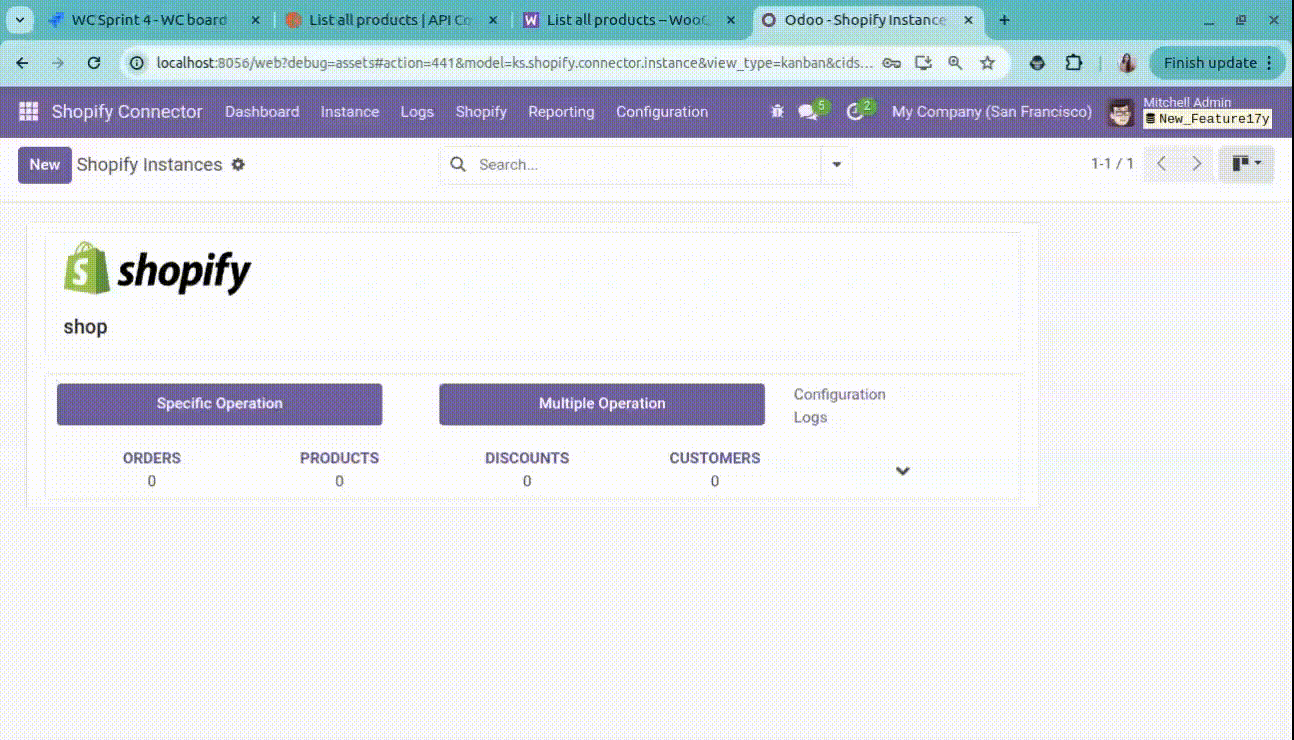Bookmark this page with the star icon

click(x=987, y=63)
